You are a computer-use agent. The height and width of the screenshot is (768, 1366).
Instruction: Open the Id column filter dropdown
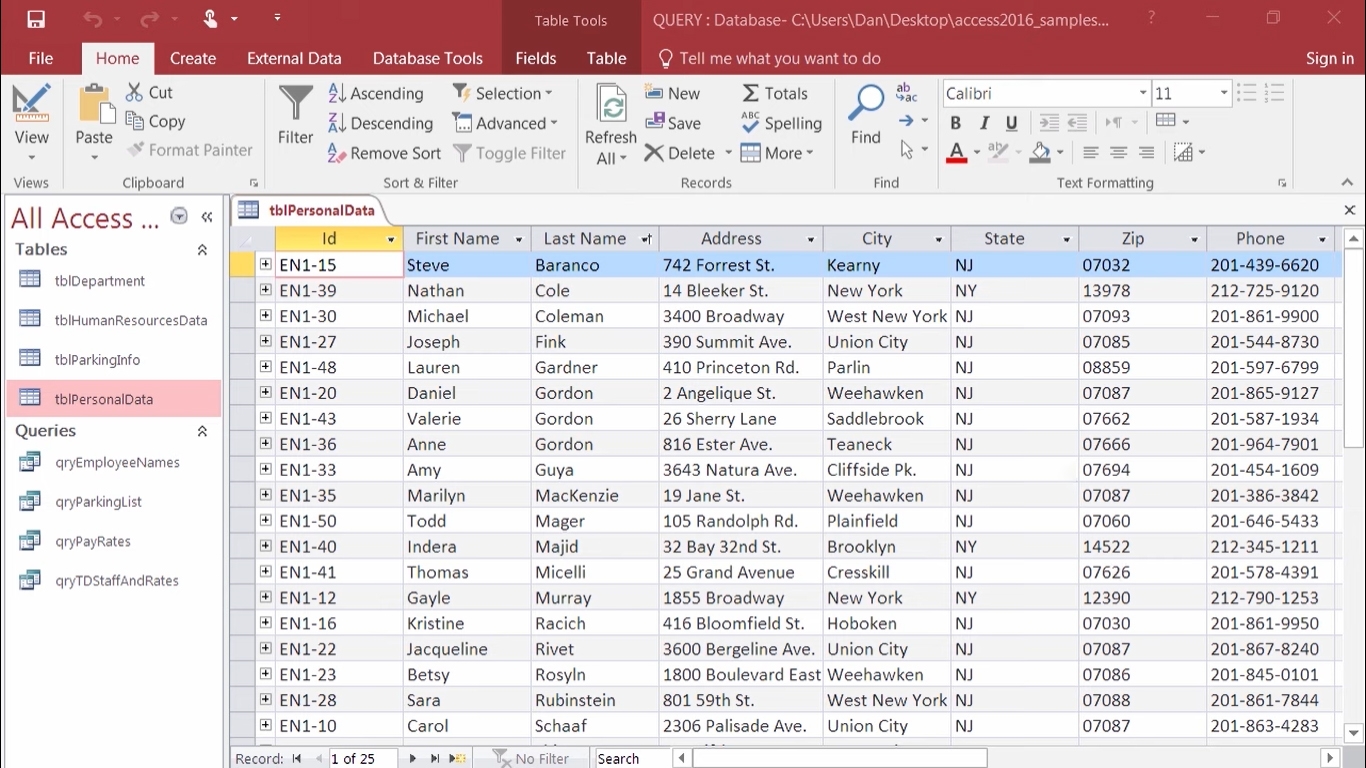[390, 239]
